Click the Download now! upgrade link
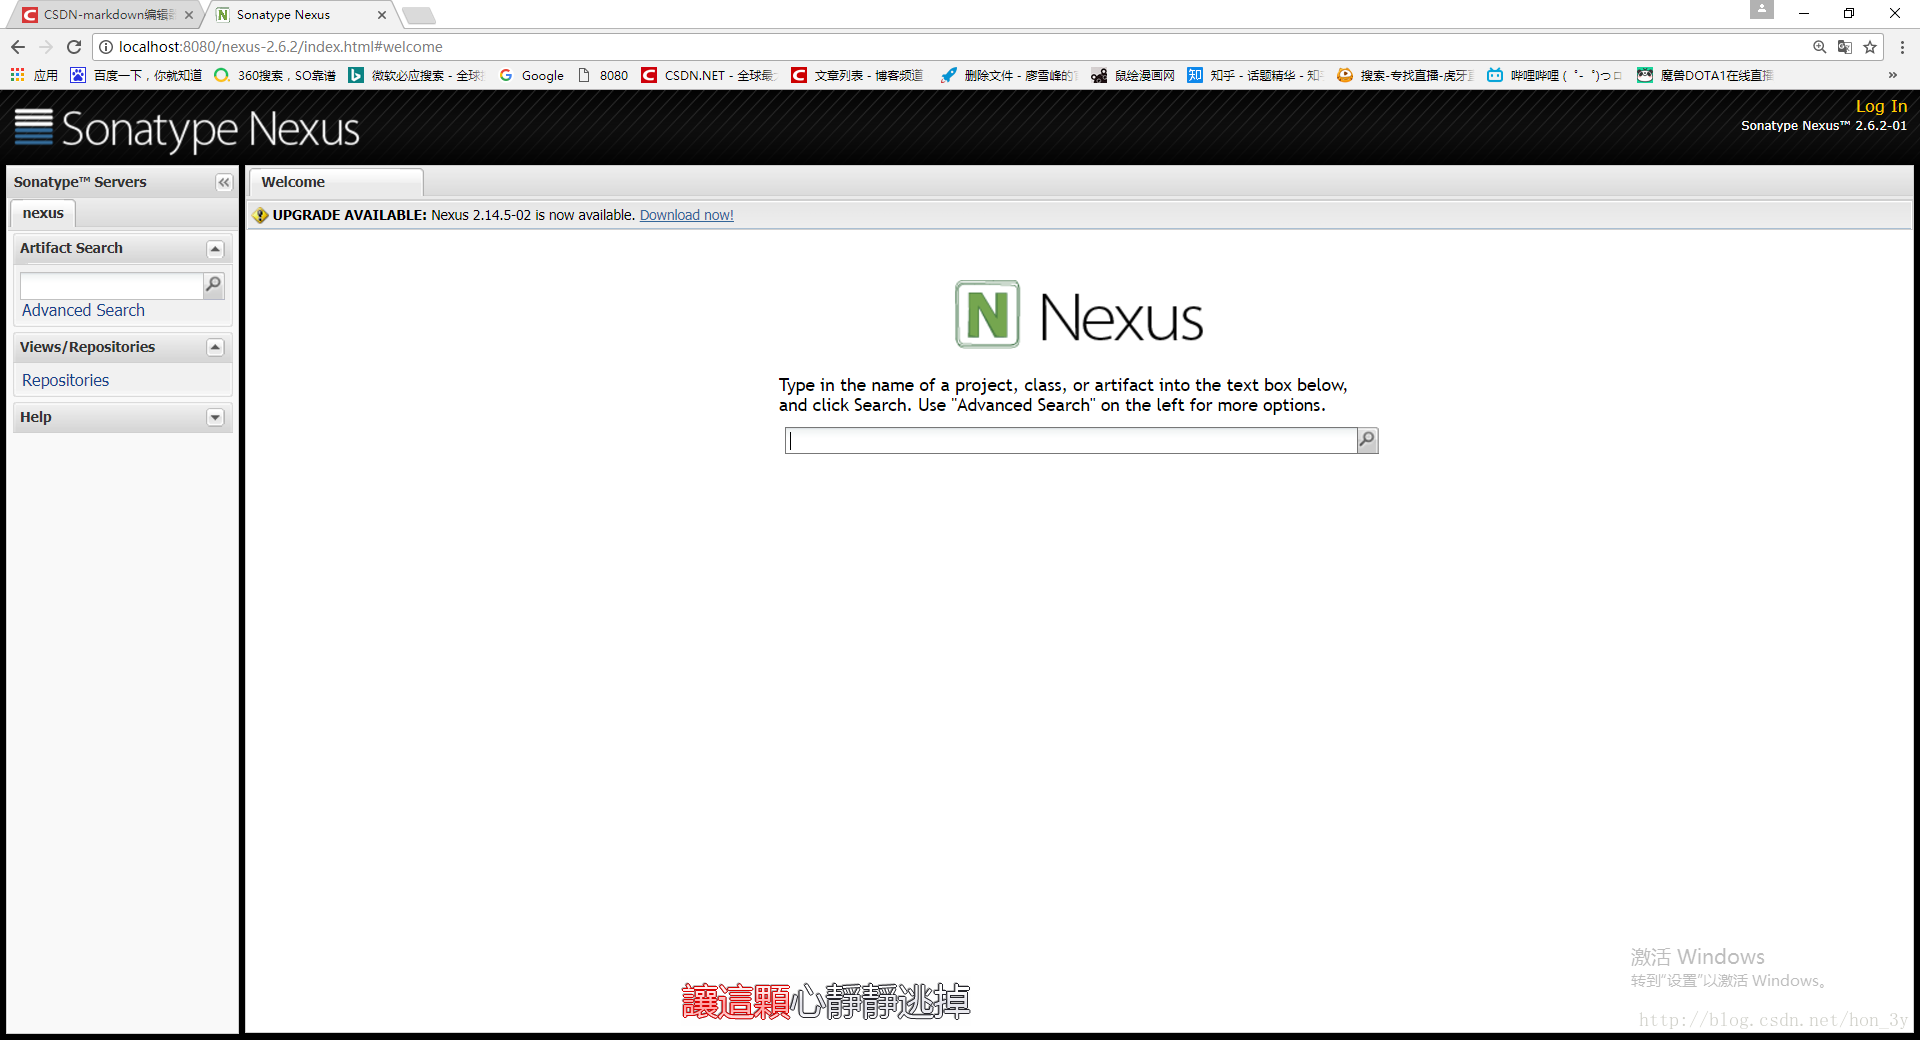1920x1040 pixels. tap(686, 215)
